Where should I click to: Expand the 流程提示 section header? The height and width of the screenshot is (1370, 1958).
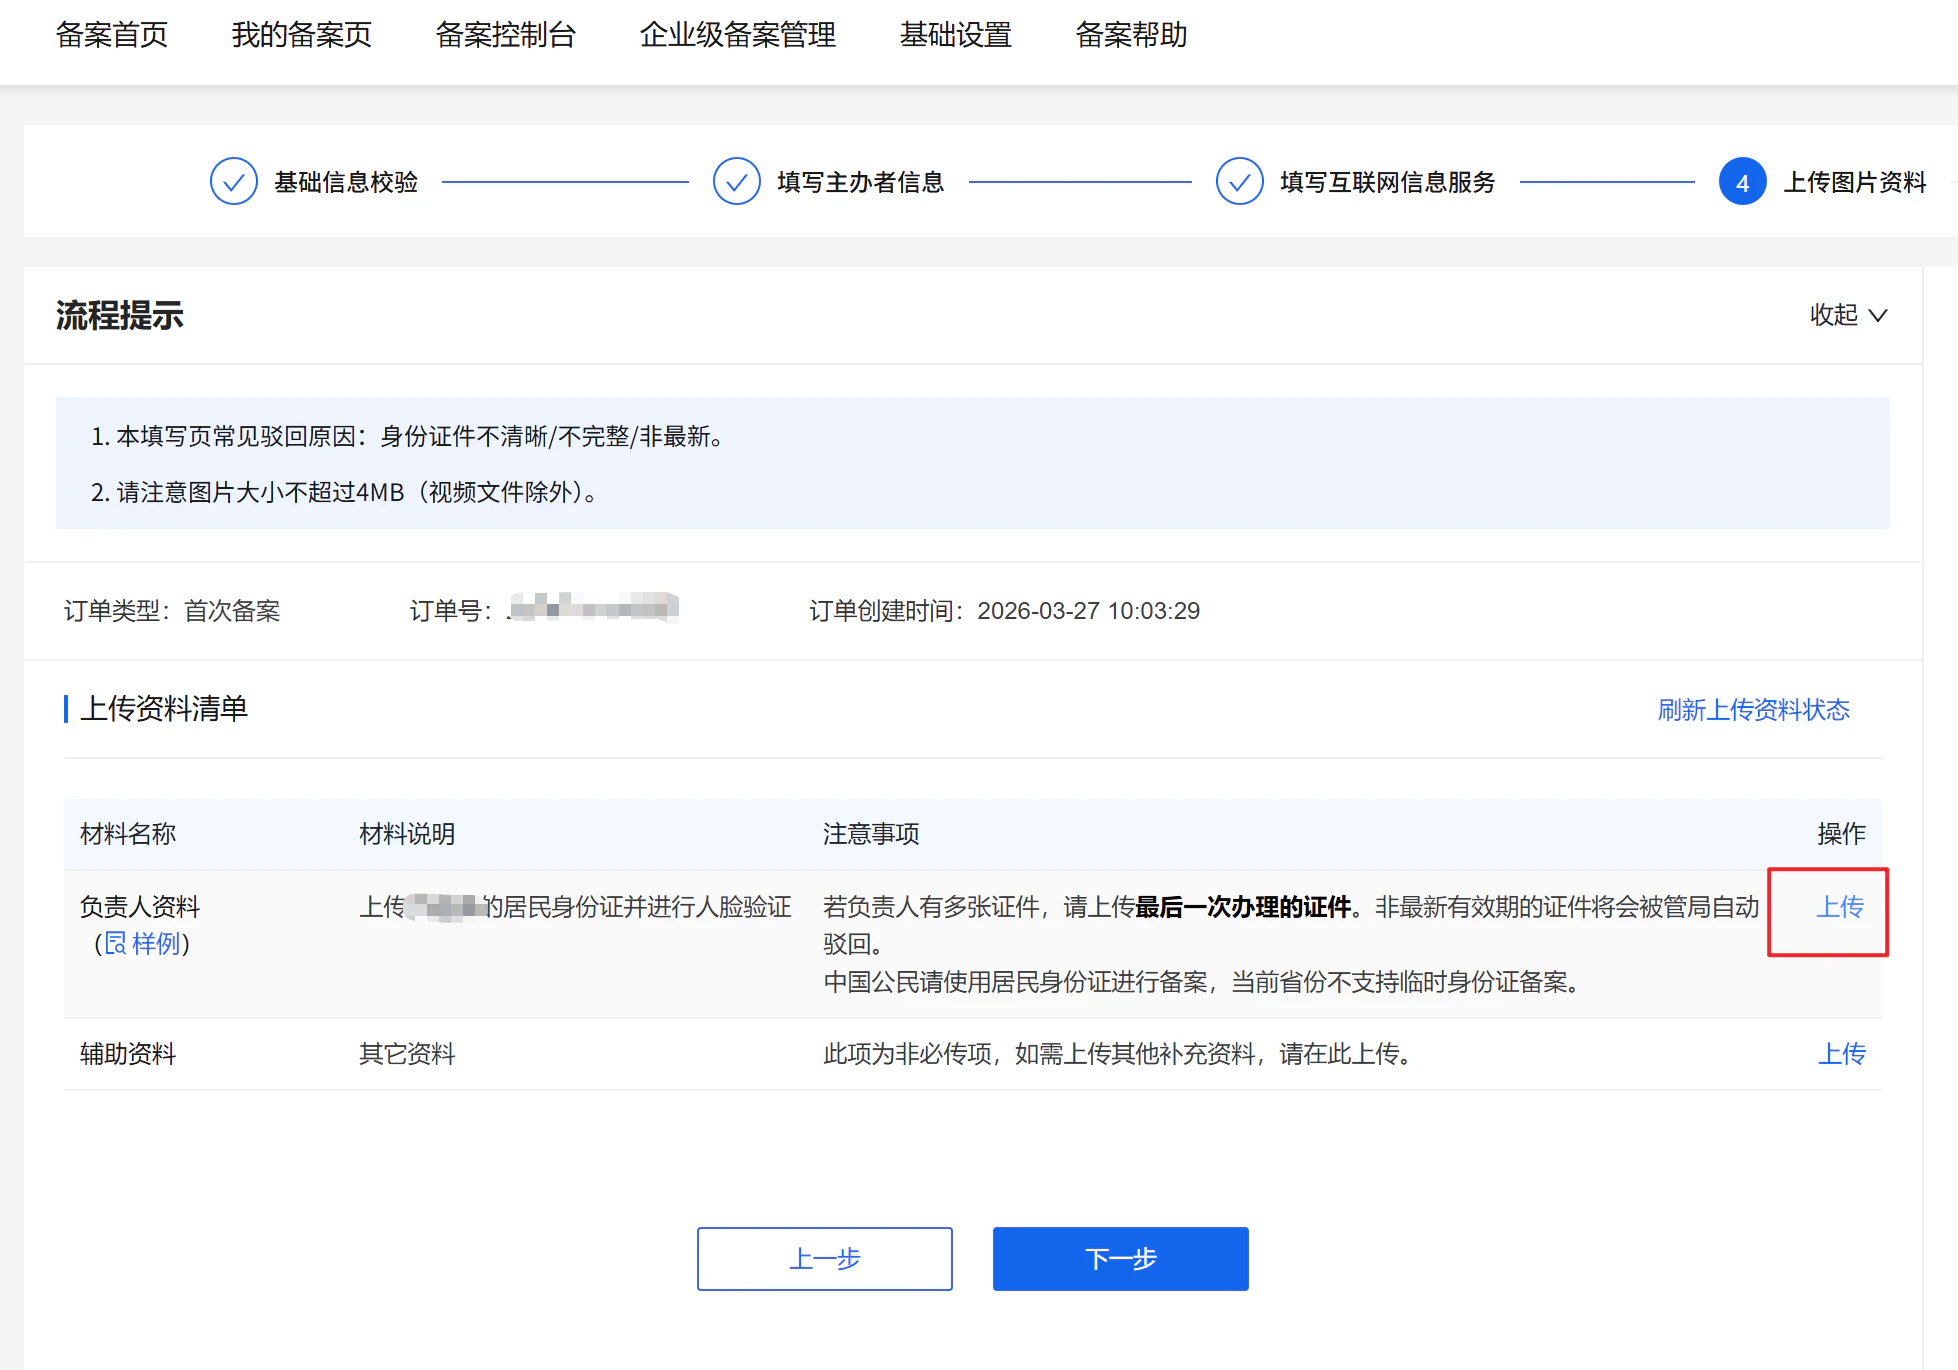point(119,315)
